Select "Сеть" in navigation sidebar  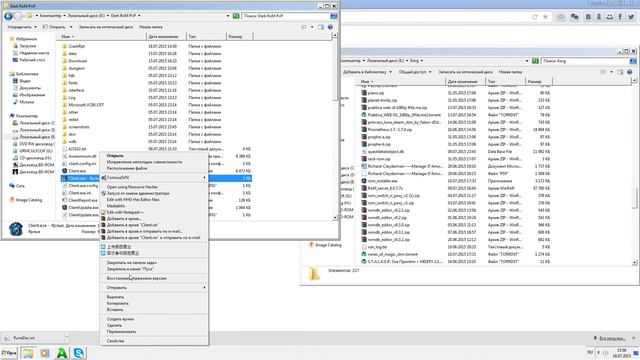point(20,186)
